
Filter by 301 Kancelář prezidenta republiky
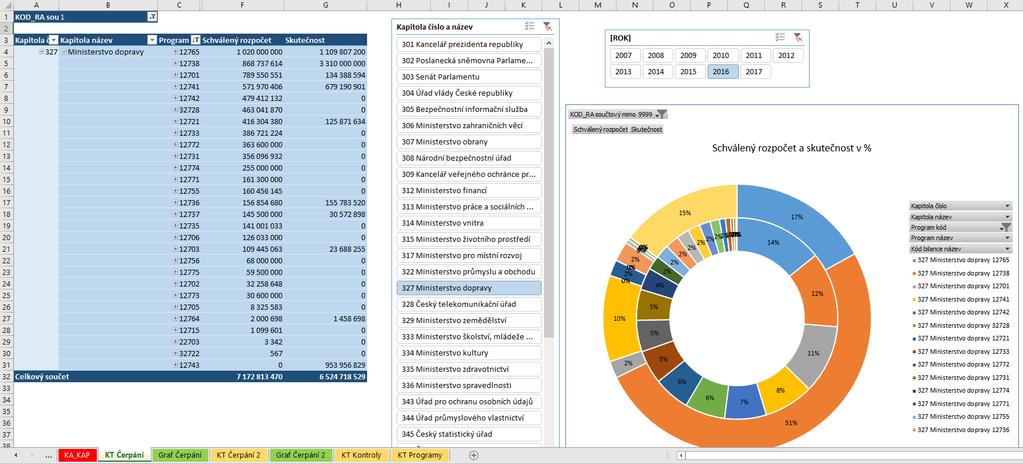[x=469, y=44]
